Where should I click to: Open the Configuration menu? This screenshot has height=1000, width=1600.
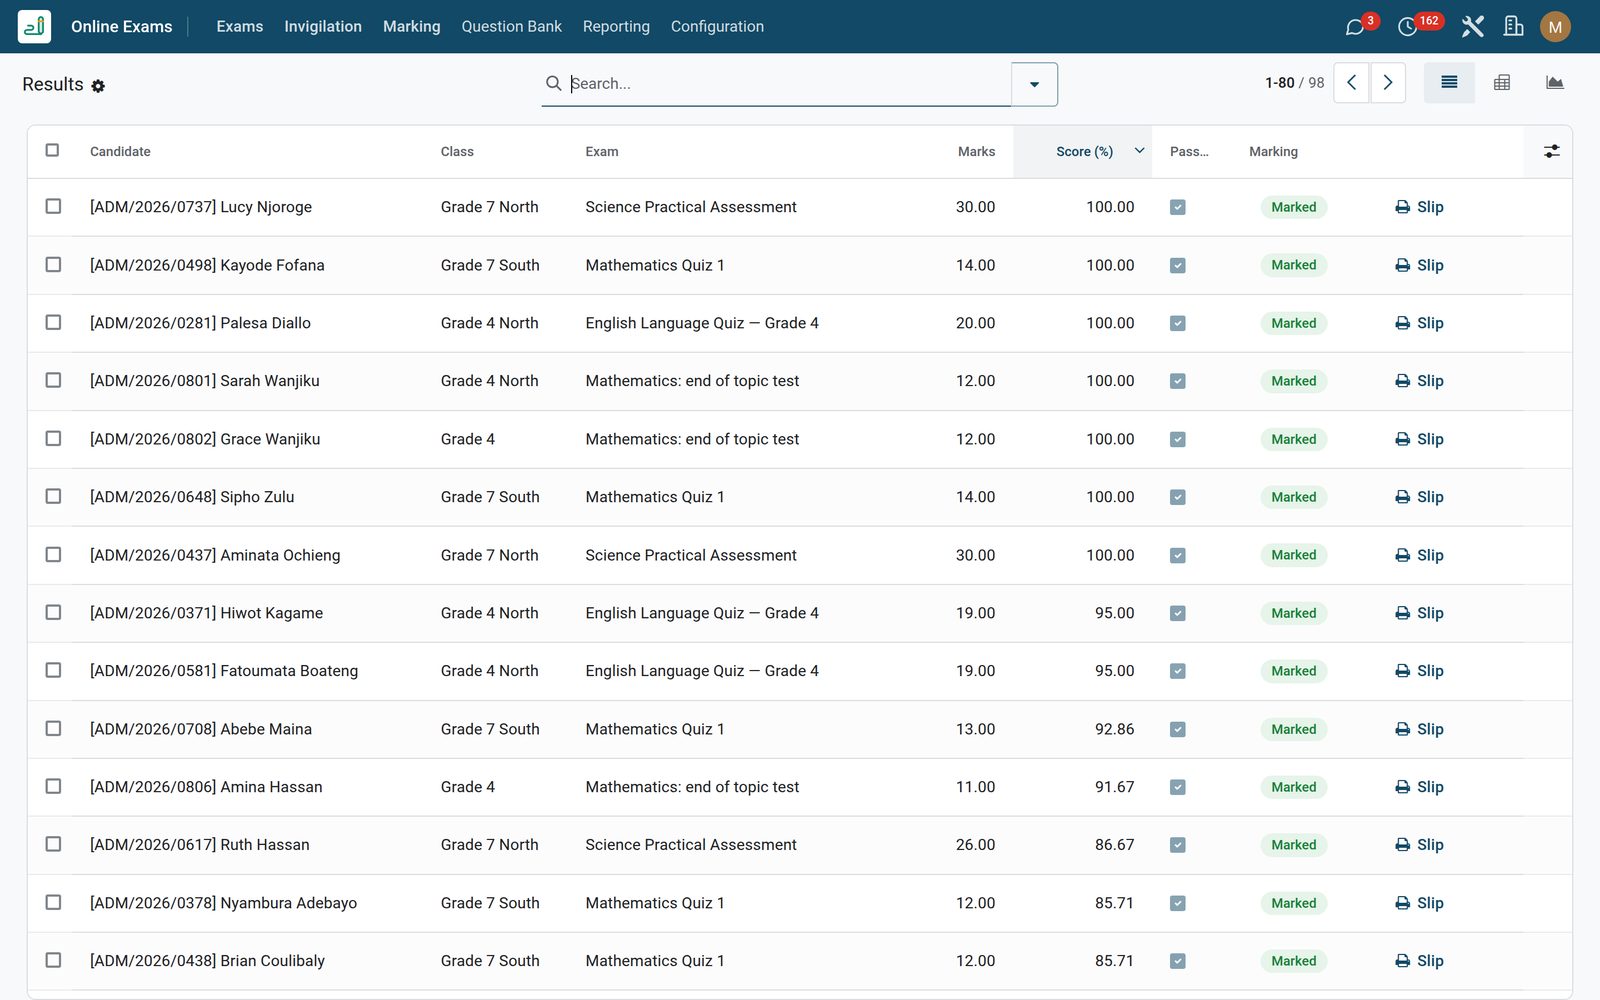717,27
